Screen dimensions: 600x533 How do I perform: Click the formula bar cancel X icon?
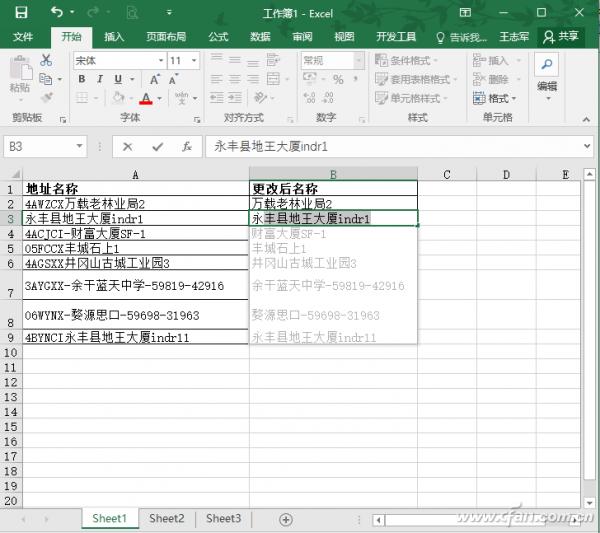tap(128, 146)
